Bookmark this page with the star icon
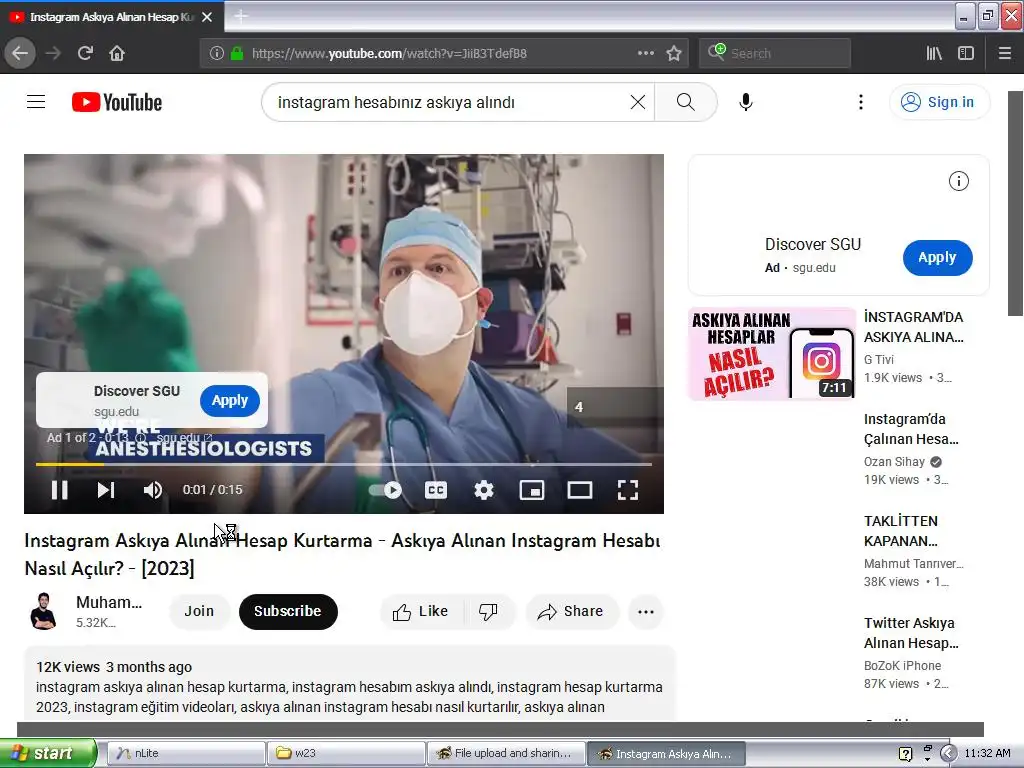Viewport: 1024px width, 768px height. click(x=674, y=53)
